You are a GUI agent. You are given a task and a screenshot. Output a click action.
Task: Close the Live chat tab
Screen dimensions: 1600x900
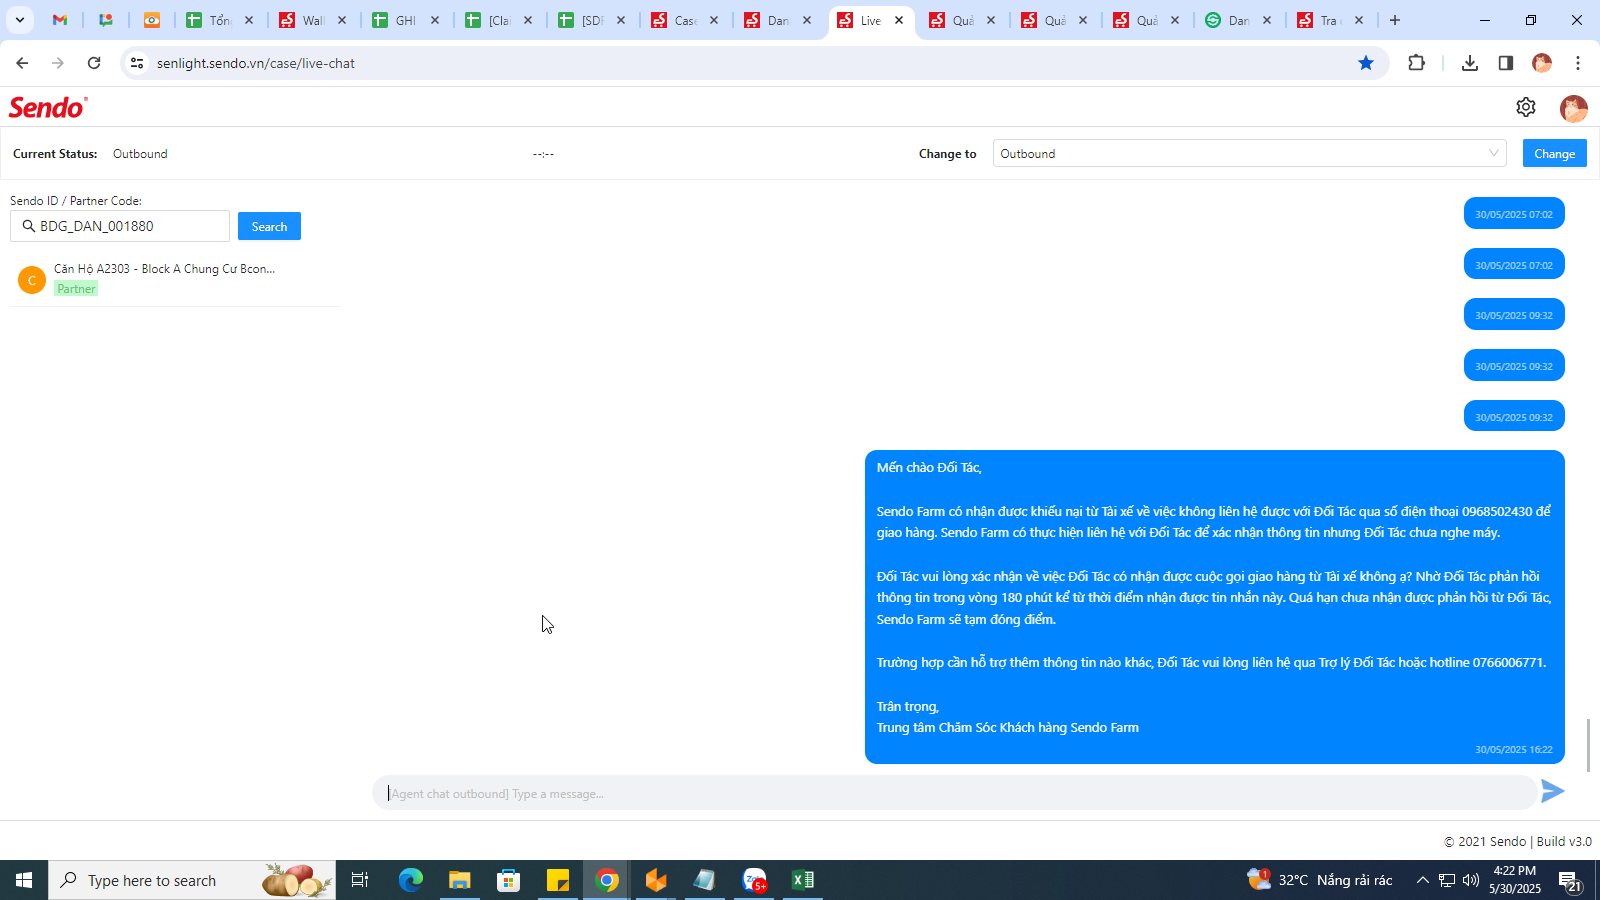(899, 20)
